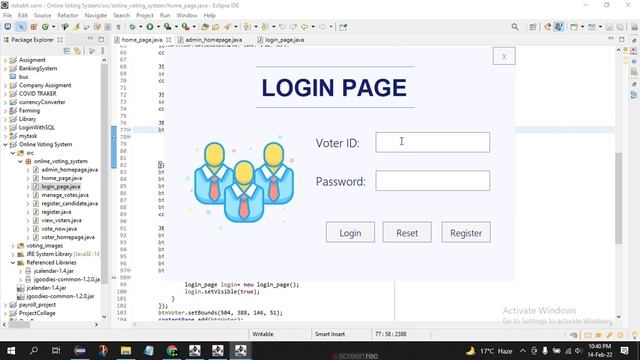Switch to the login_page.java editor tab

coord(284,40)
